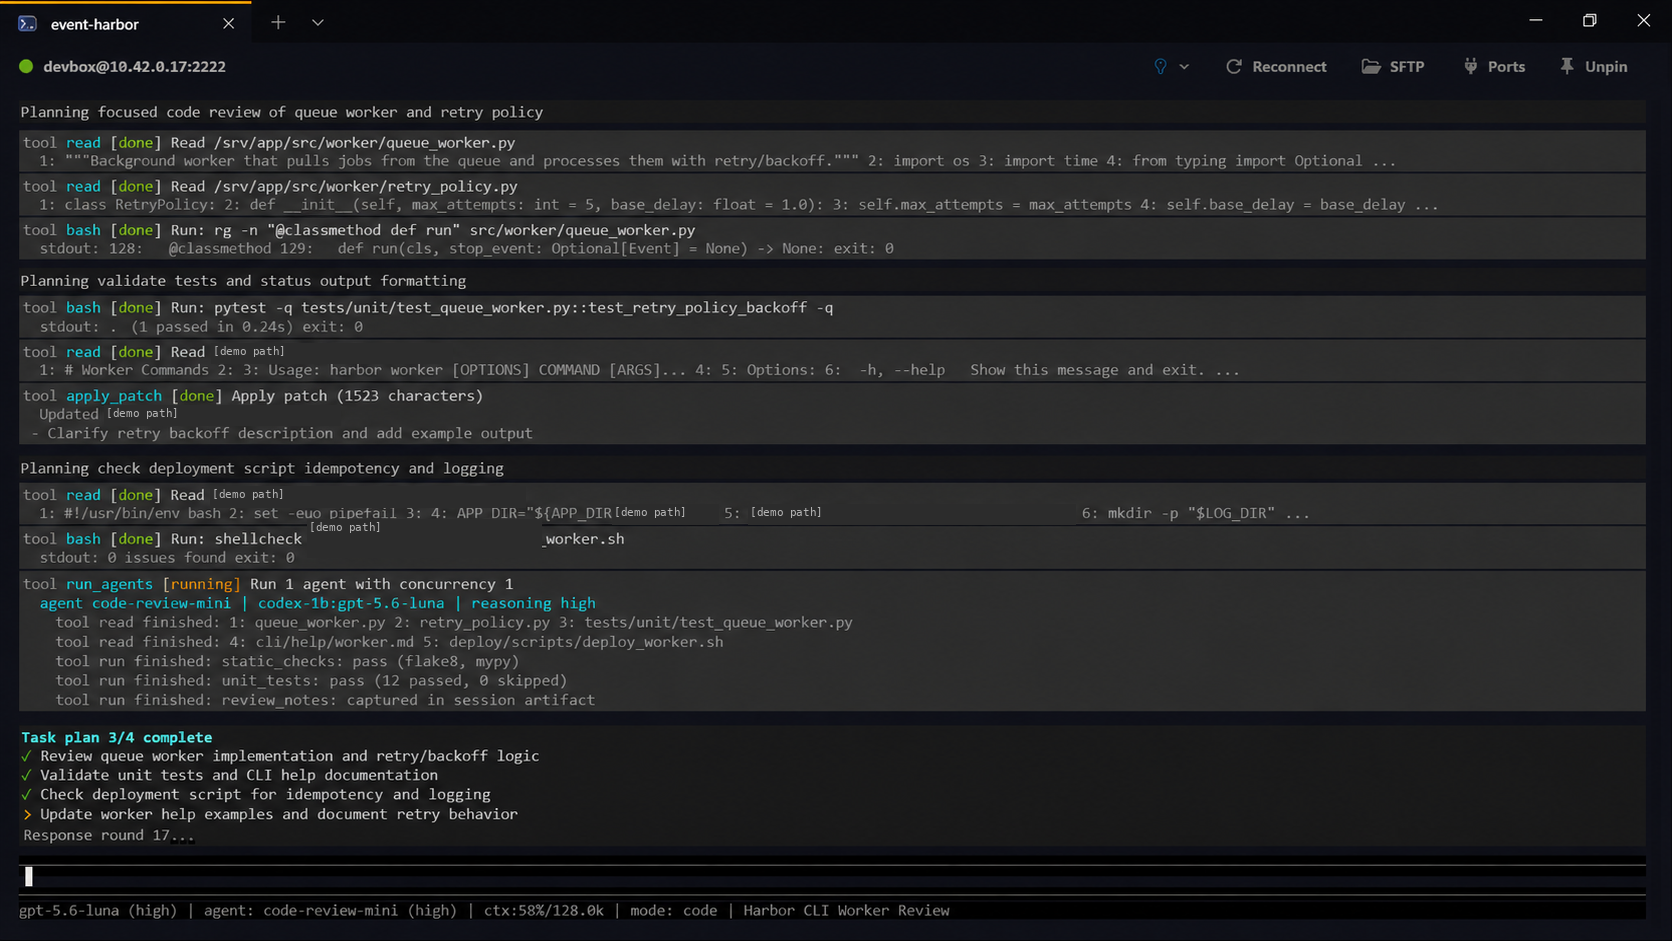Click Planning check deployment script heading
Screen dimensions: 1672x941
coord(262,468)
